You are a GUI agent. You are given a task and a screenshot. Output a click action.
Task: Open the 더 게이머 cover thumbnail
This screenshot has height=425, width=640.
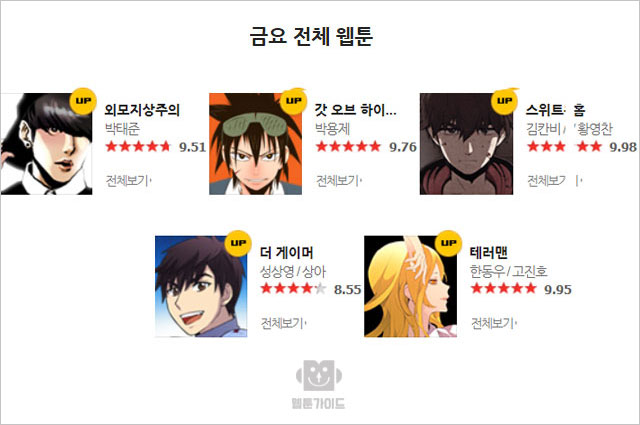click(x=201, y=286)
